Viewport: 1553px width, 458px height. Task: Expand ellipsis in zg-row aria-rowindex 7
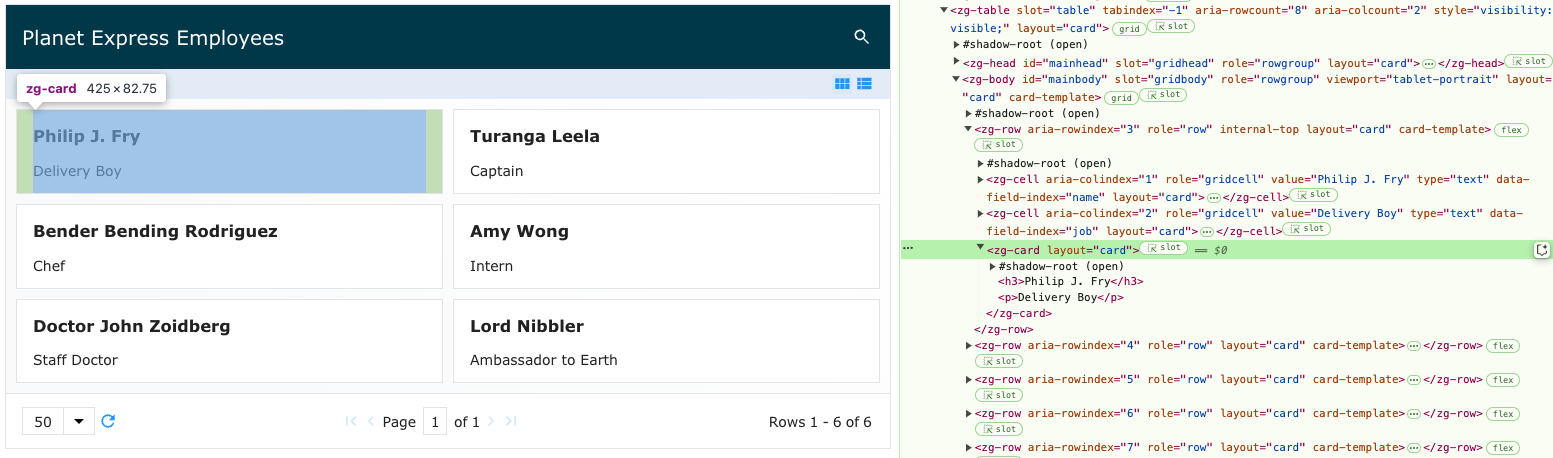pyautogui.click(x=1413, y=447)
